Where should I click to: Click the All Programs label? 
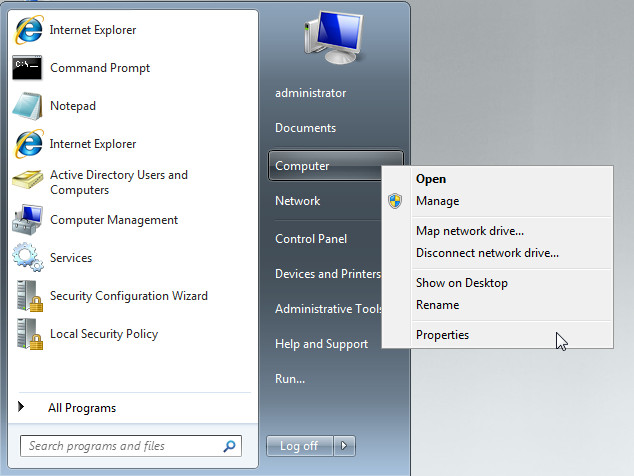82,408
